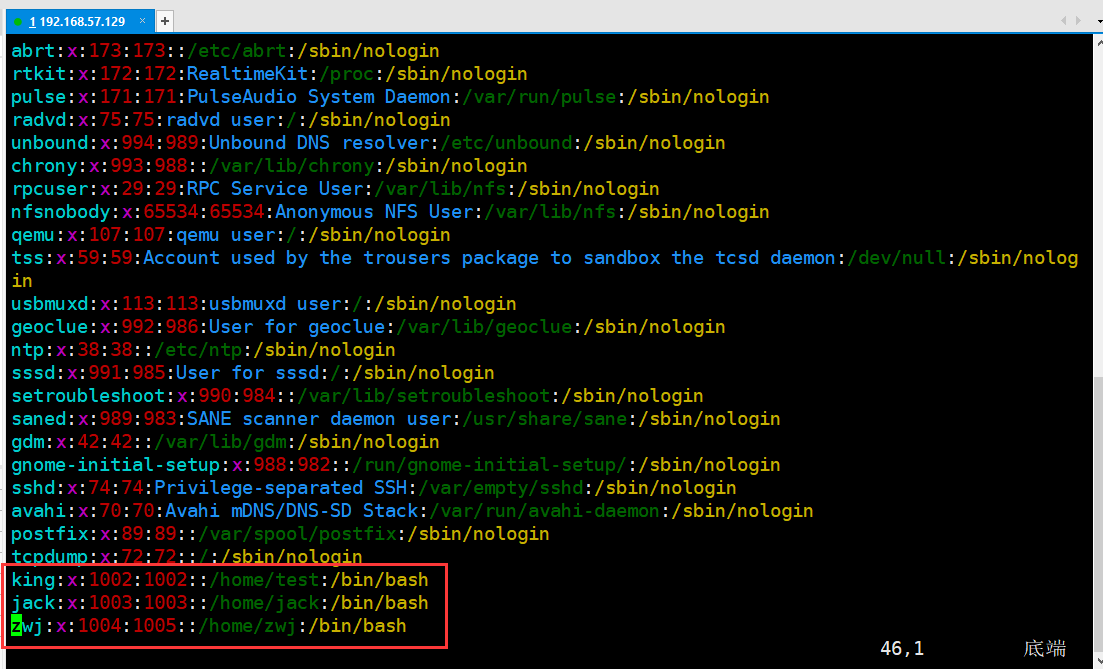Click the tss trousers package line
This screenshot has width=1103, height=669.
(544, 269)
